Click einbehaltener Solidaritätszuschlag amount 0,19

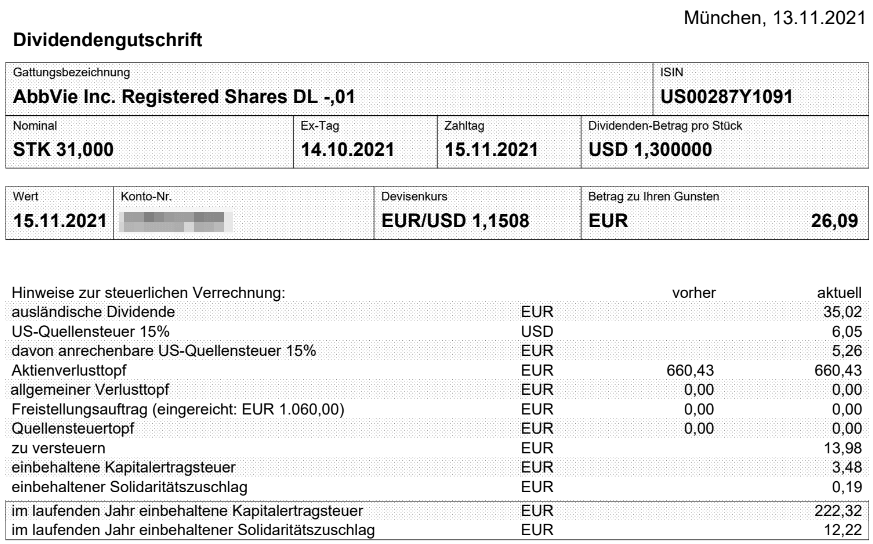[x=844, y=487]
